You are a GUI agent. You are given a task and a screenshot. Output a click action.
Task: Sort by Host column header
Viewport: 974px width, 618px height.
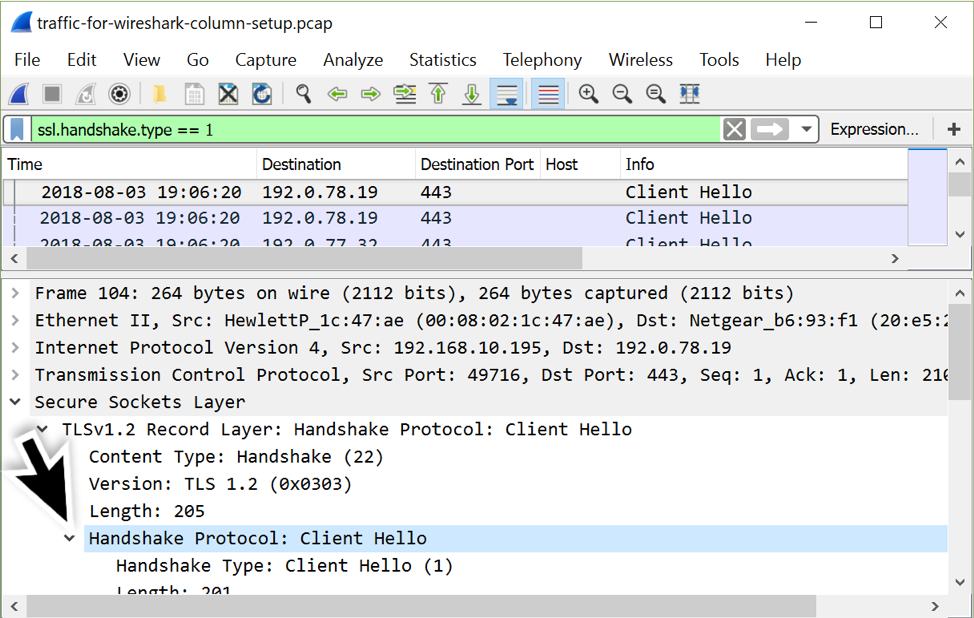pos(580,164)
